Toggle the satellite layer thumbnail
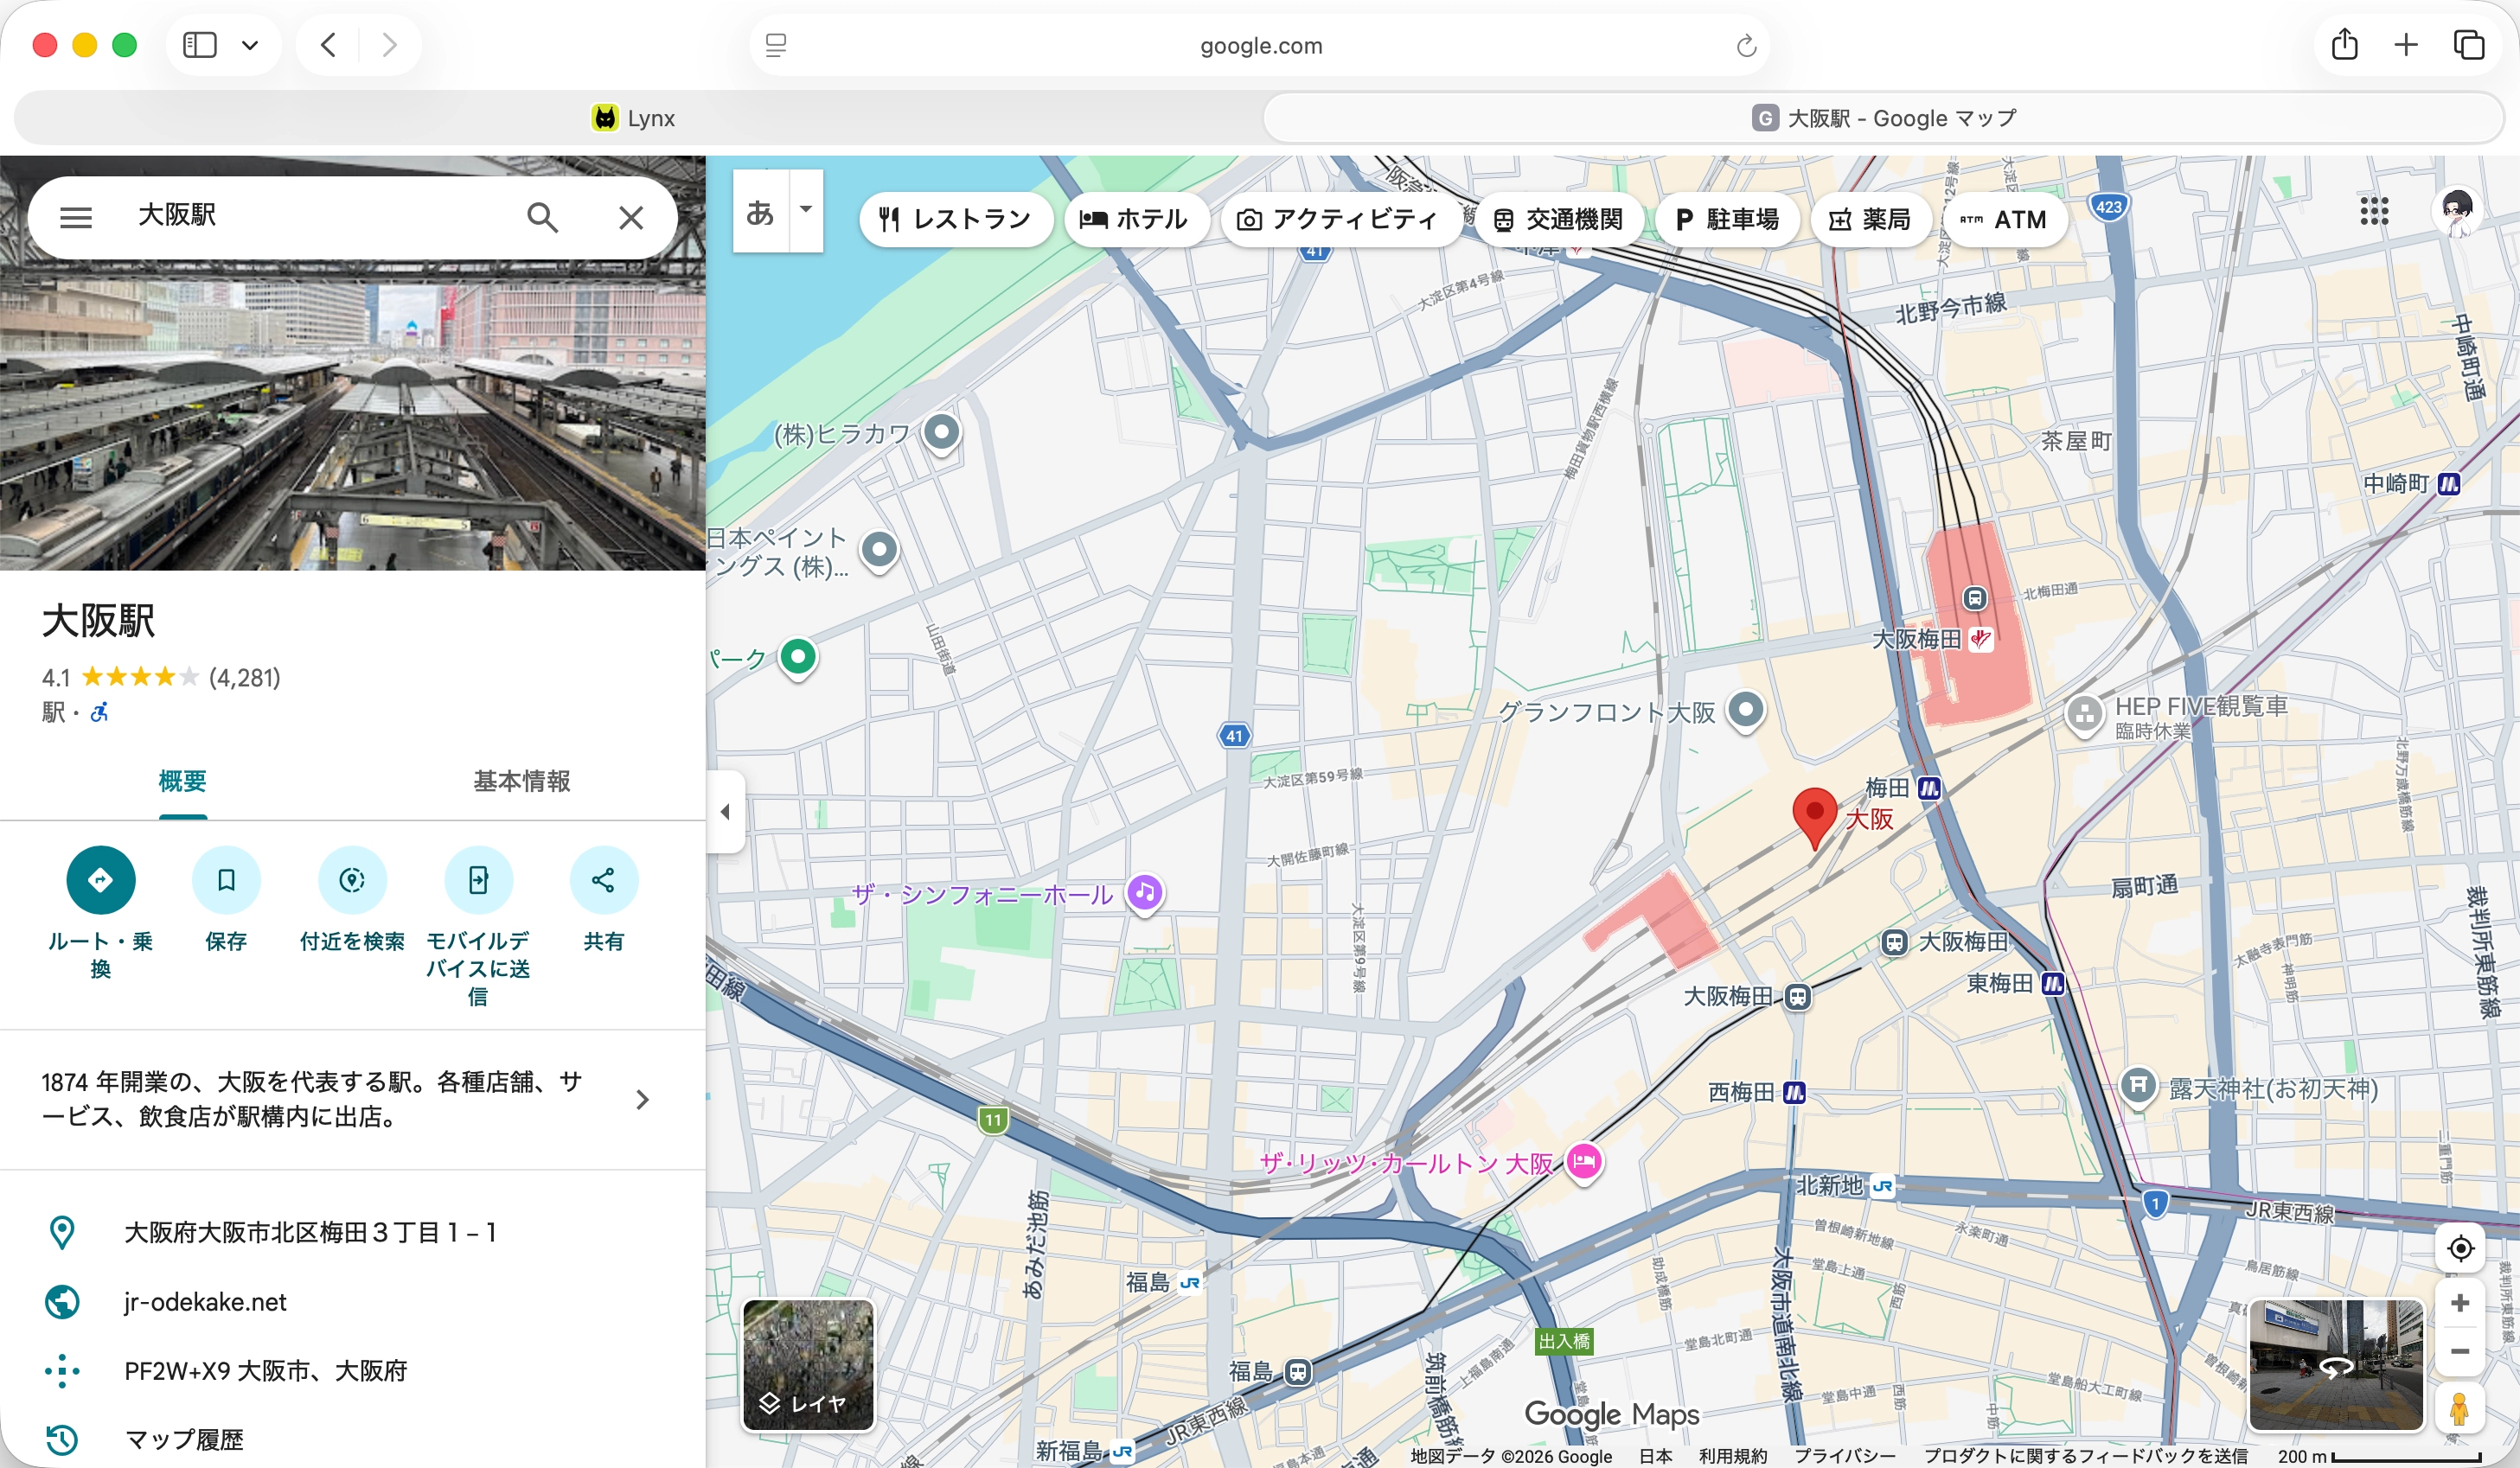Viewport: 2520px width, 1468px height. pos(808,1364)
